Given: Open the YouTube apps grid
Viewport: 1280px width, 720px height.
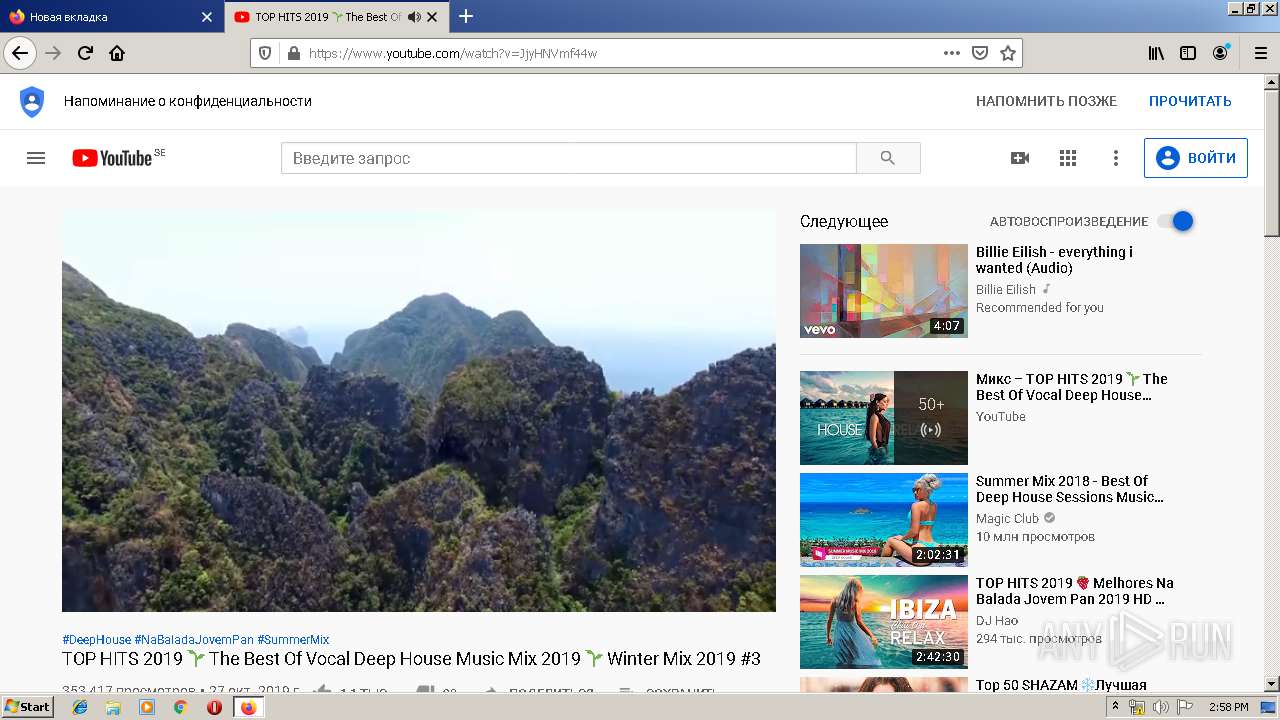Looking at the screenshot, I should tap(1068, 158).
